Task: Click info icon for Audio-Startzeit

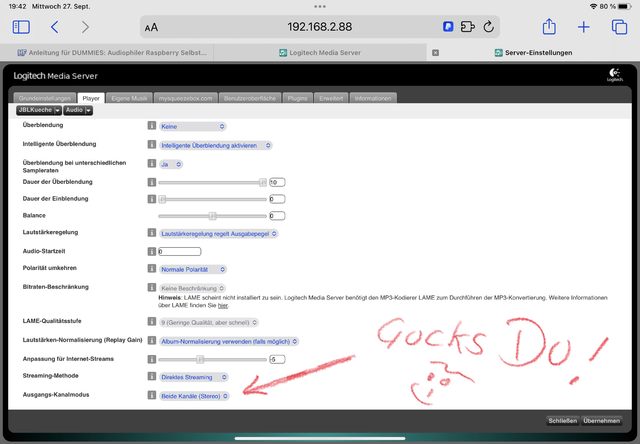Action: click(152, 251)
